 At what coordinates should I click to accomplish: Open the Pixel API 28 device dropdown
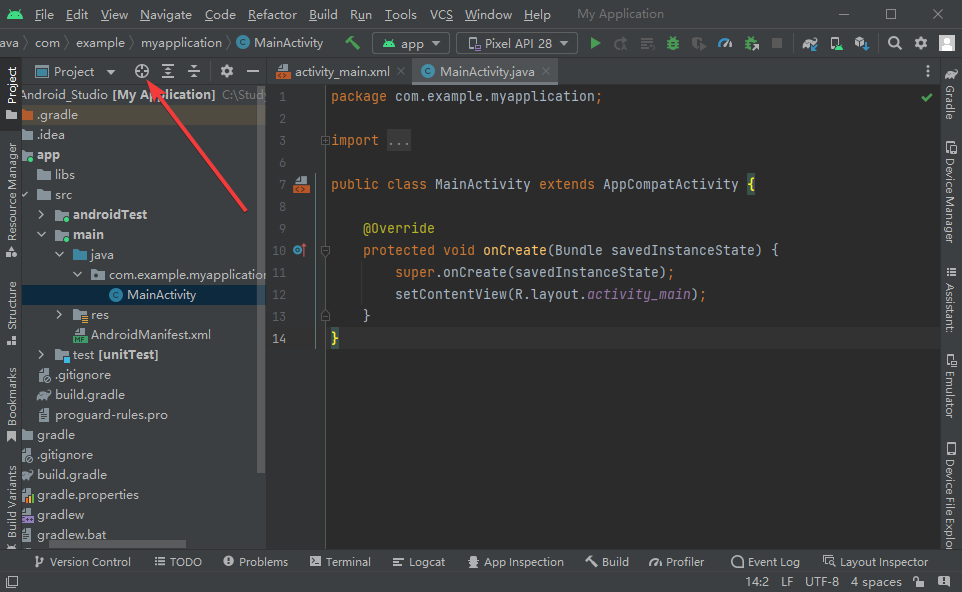pyautogui.click(x=517, y=44)
